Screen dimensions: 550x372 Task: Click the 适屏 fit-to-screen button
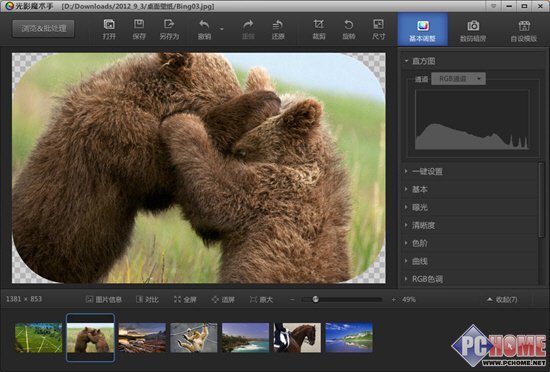point(223,299)
